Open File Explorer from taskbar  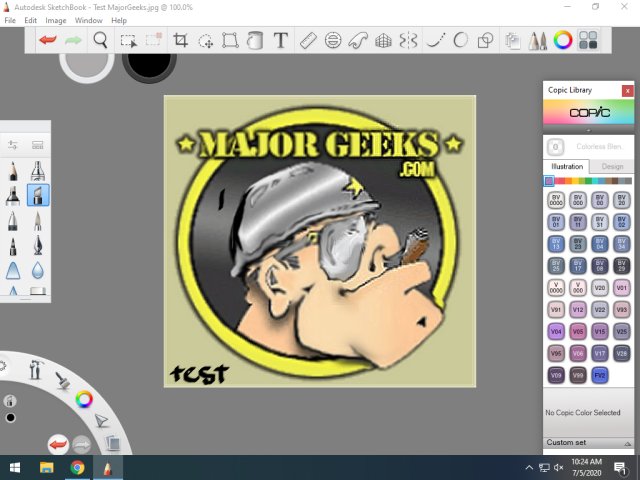click(x=47, y=468)
